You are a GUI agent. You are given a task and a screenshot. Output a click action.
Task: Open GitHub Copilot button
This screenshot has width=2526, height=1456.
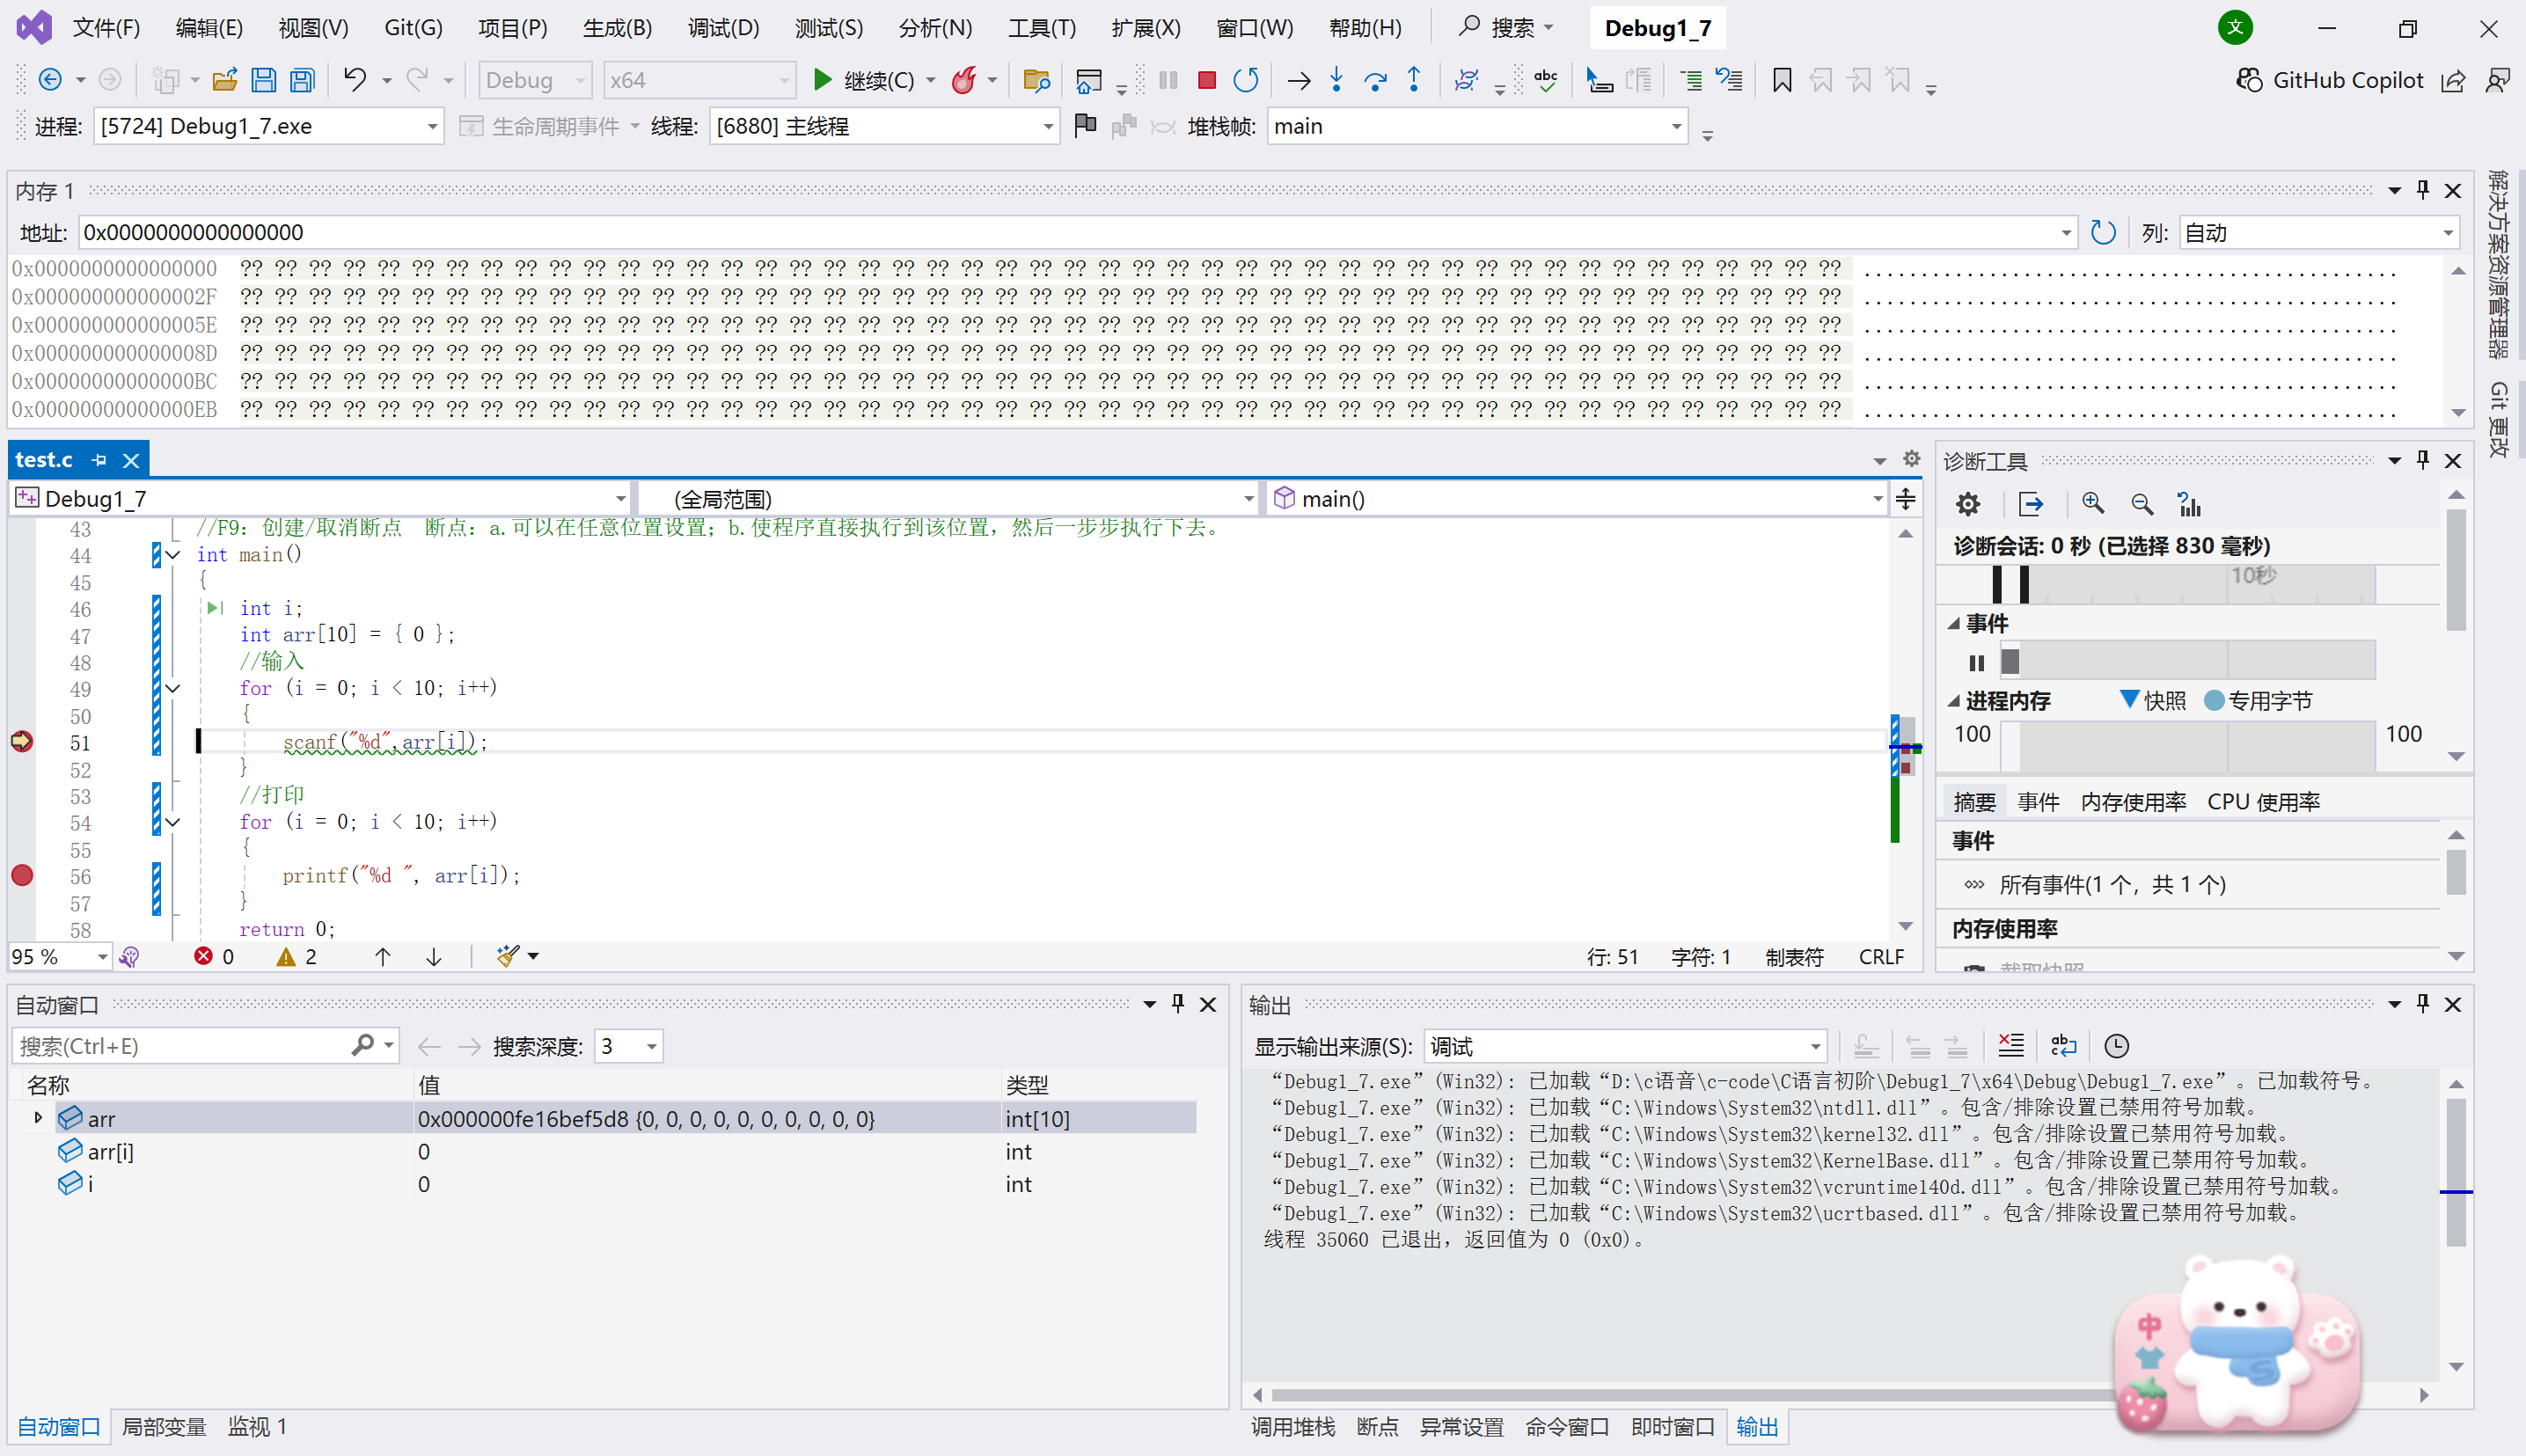click(x=2329, y=80)
